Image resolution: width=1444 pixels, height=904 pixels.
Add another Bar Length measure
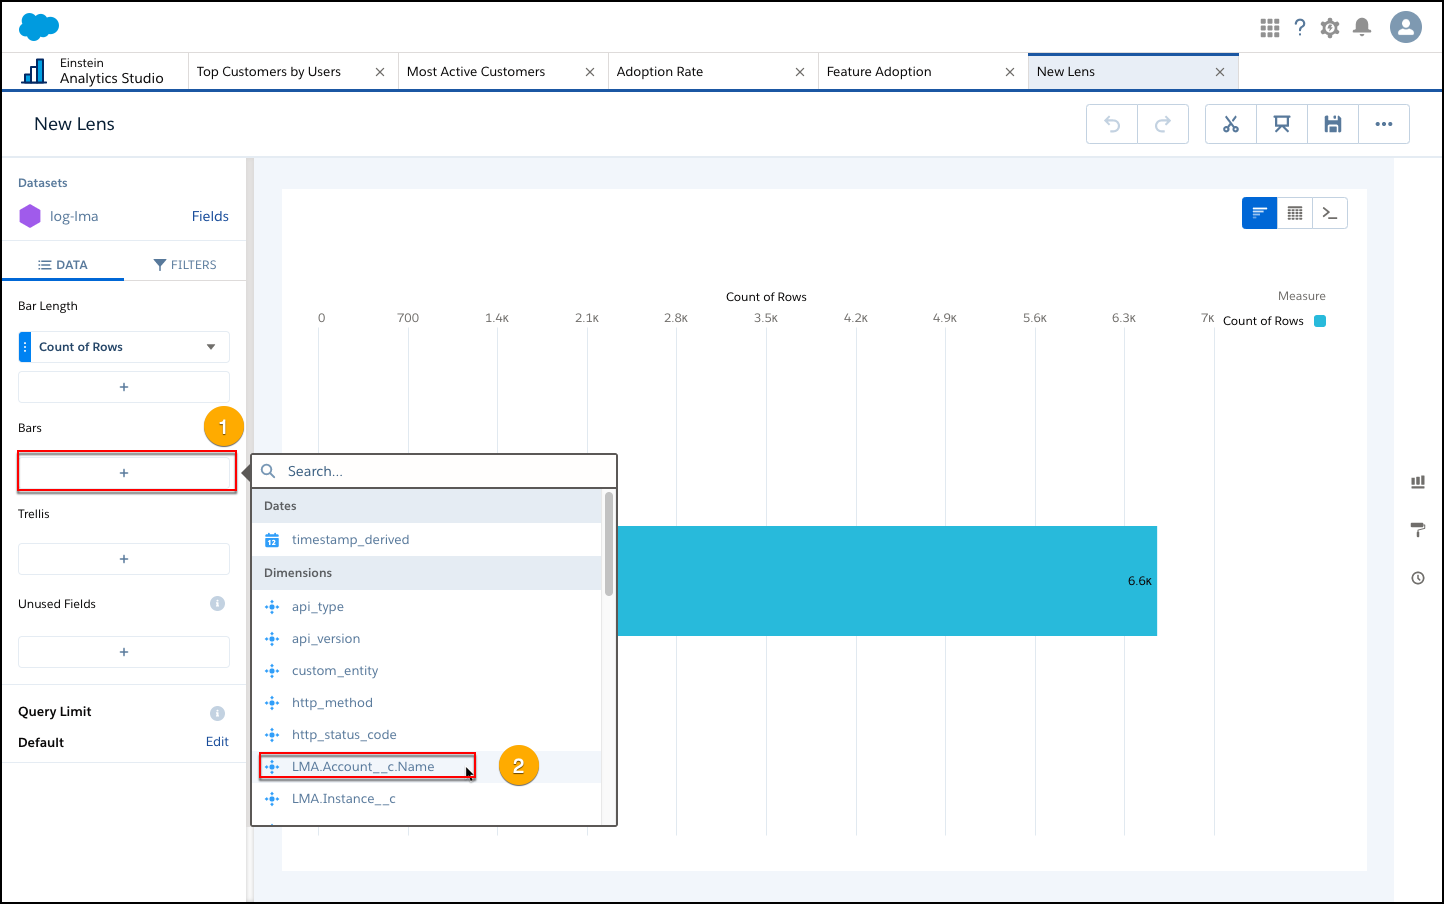point(124,387)
